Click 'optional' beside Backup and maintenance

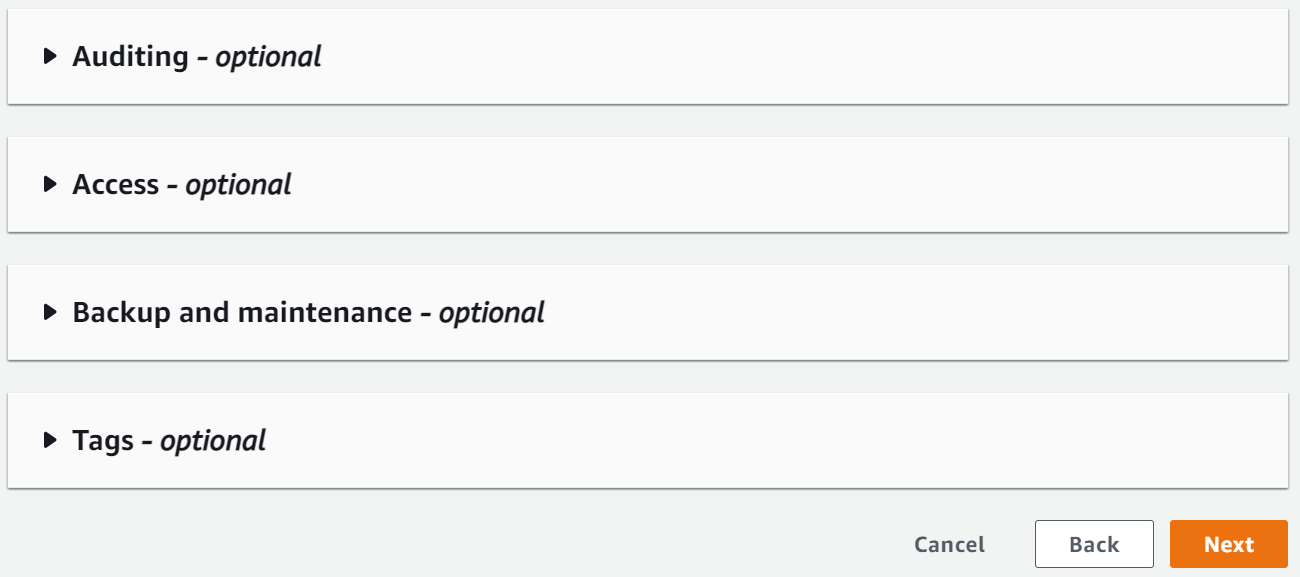pyautogui.click(x=491, y=313)
